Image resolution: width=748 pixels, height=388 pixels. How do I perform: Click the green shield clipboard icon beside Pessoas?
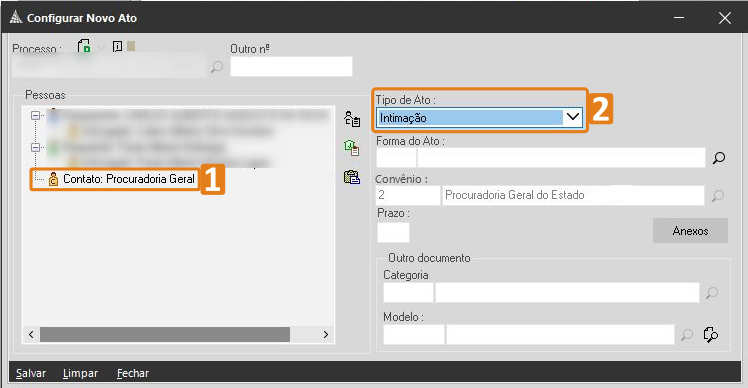[x=352, y=148]
